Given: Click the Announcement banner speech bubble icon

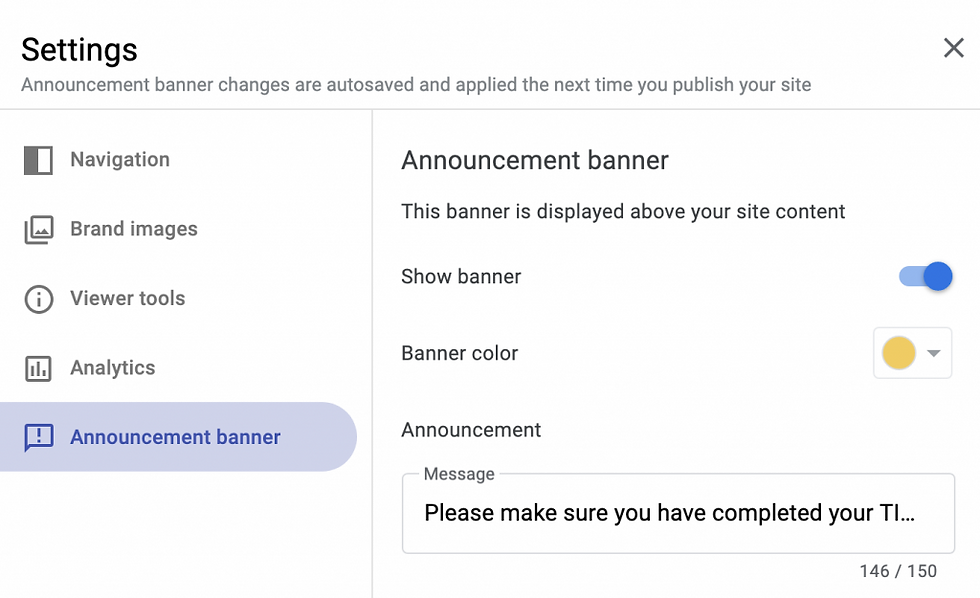Looking at the screenshot, I should point(39,437).
